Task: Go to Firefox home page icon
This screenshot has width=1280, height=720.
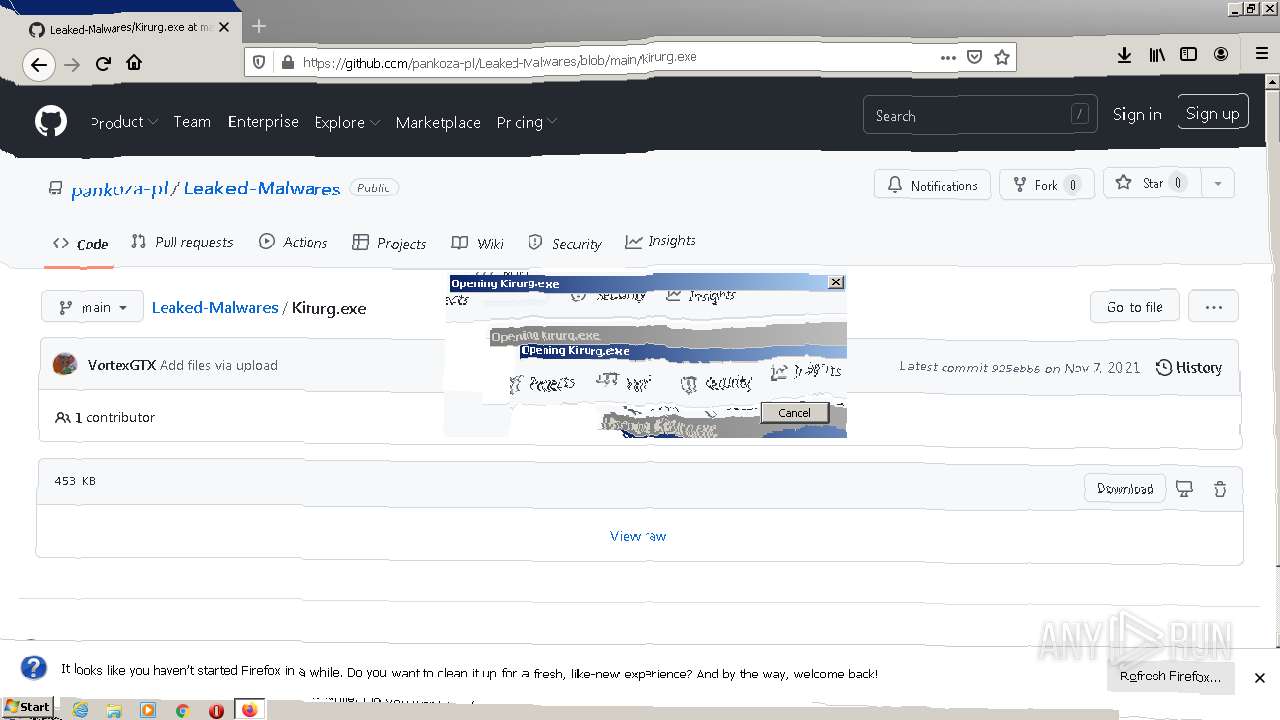Action: click(x=134, y=63)
